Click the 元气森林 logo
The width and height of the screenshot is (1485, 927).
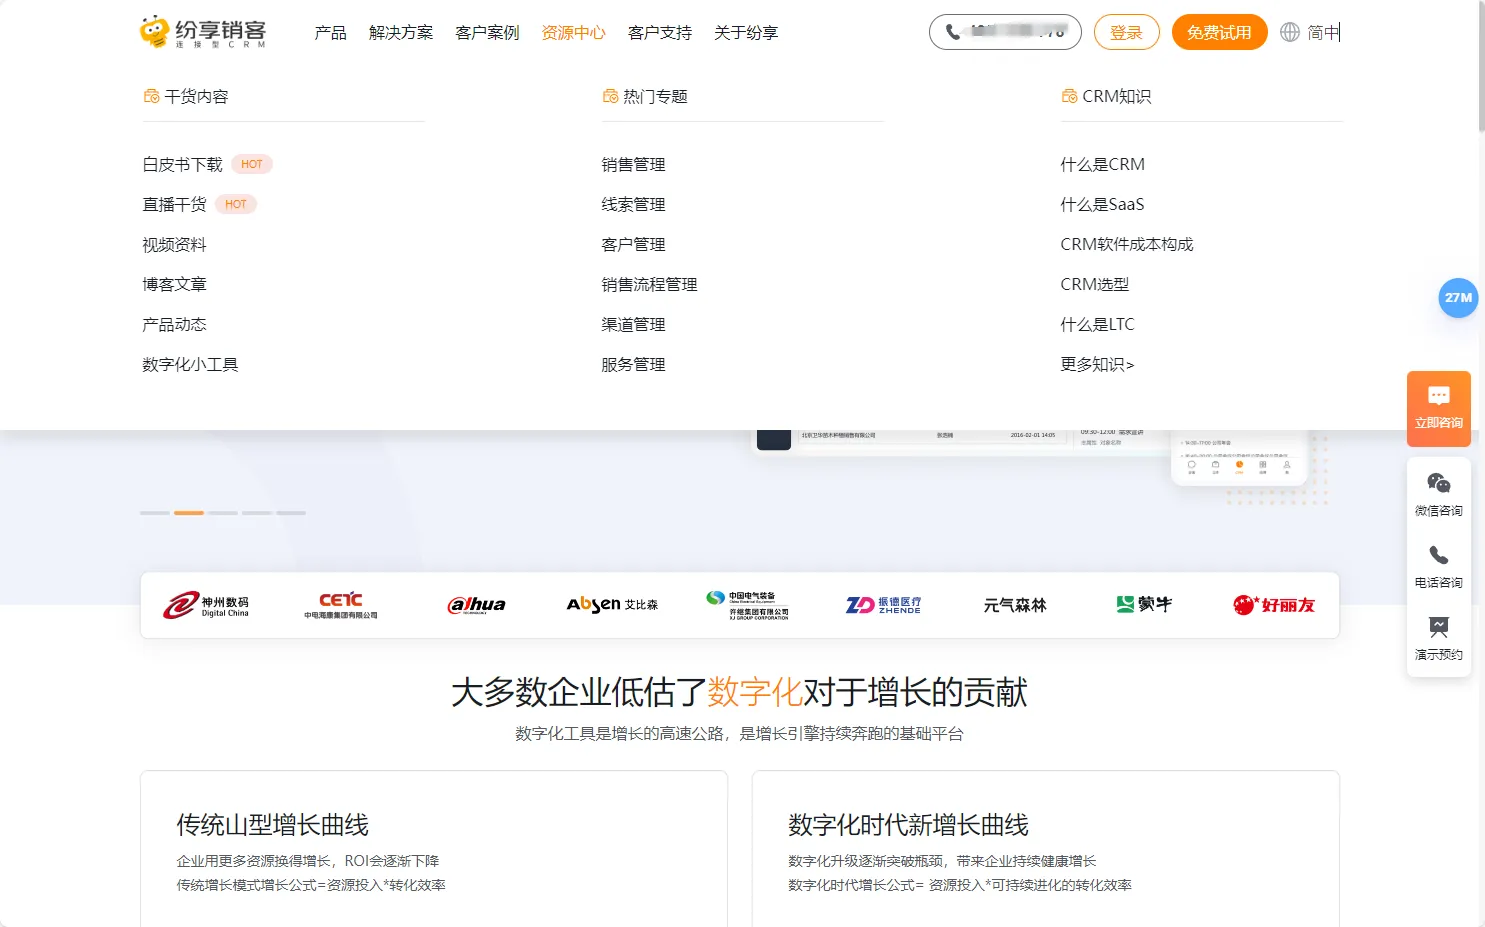1015,605
